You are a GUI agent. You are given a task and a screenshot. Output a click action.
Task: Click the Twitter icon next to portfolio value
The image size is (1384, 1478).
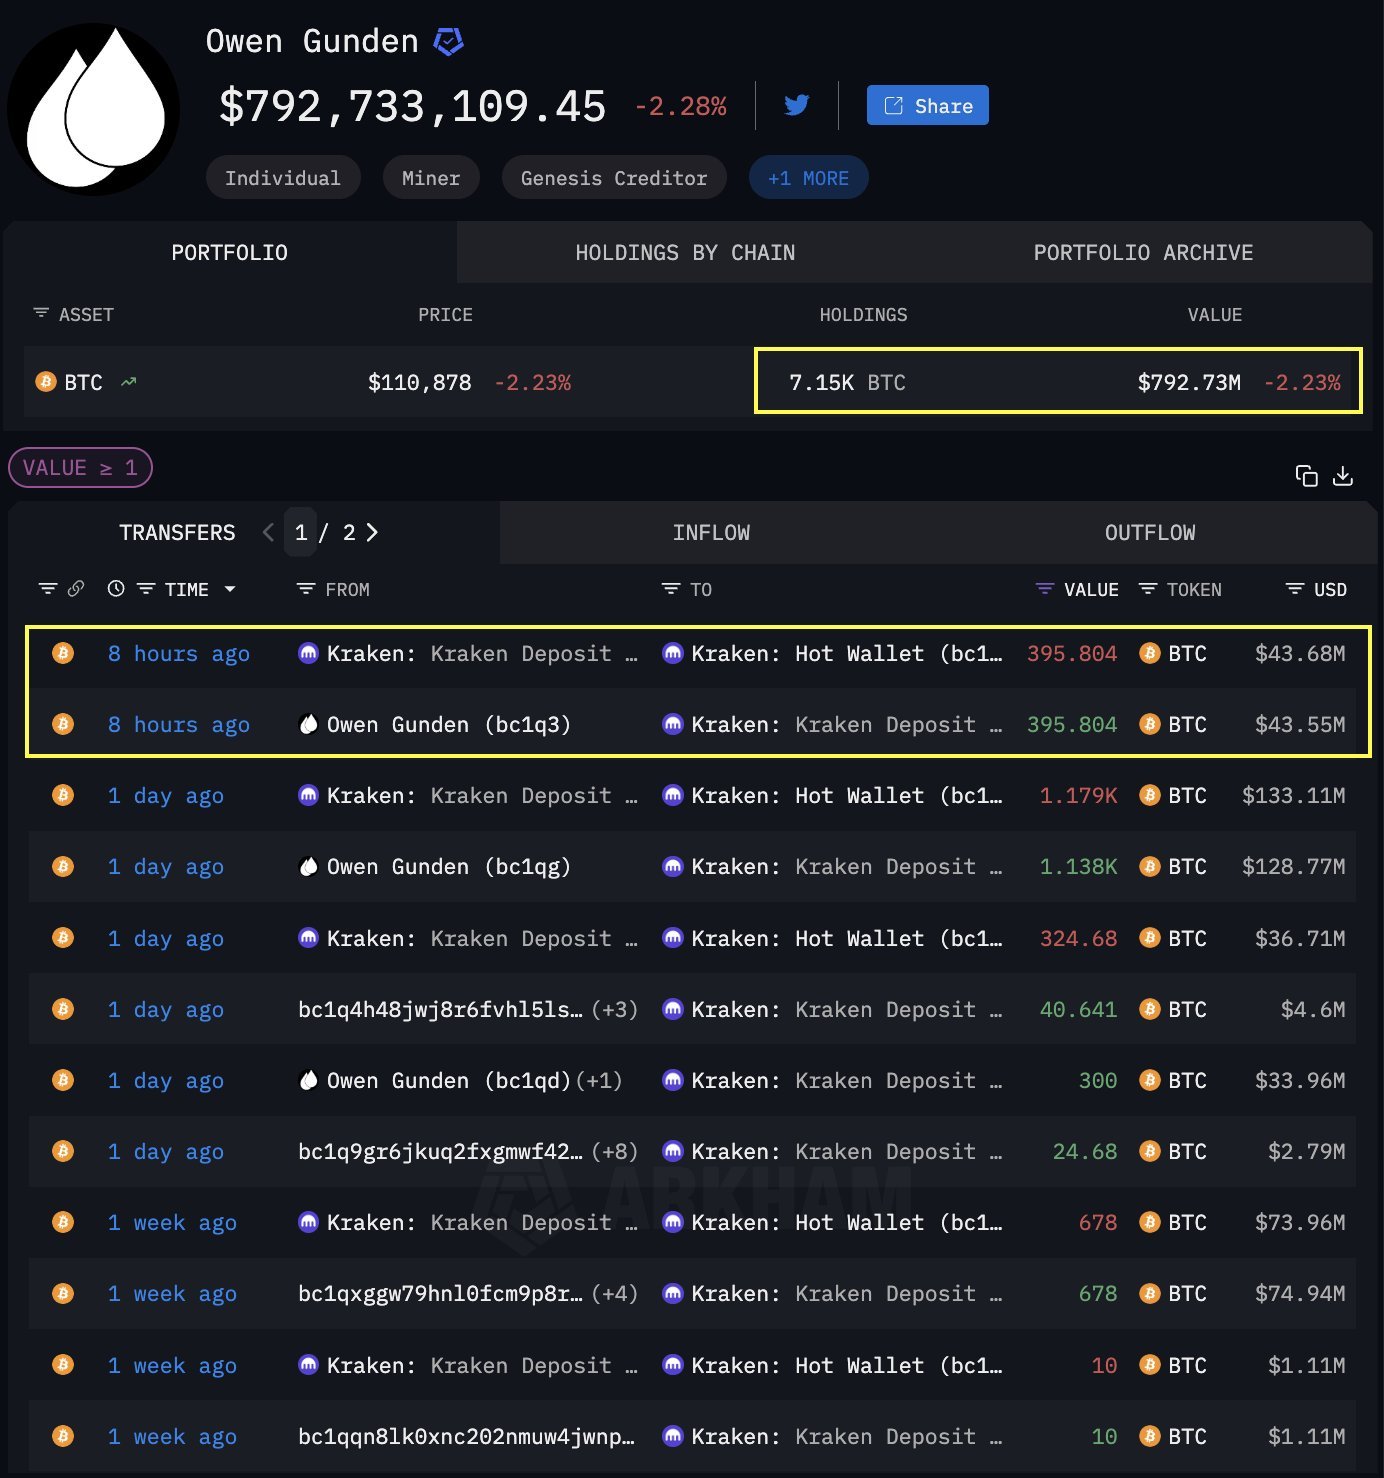[x=796, y=105]
